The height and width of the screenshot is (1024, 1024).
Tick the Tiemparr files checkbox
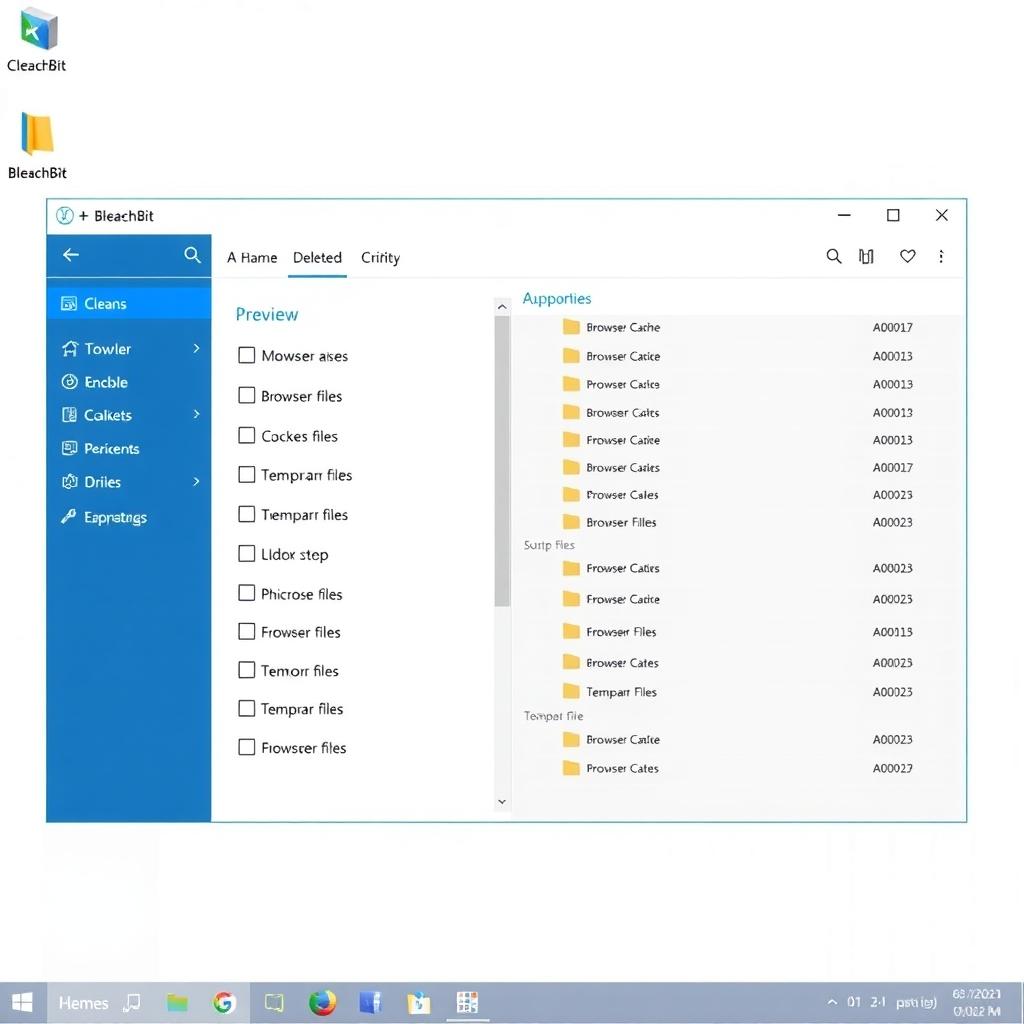[x=246, y=514]
